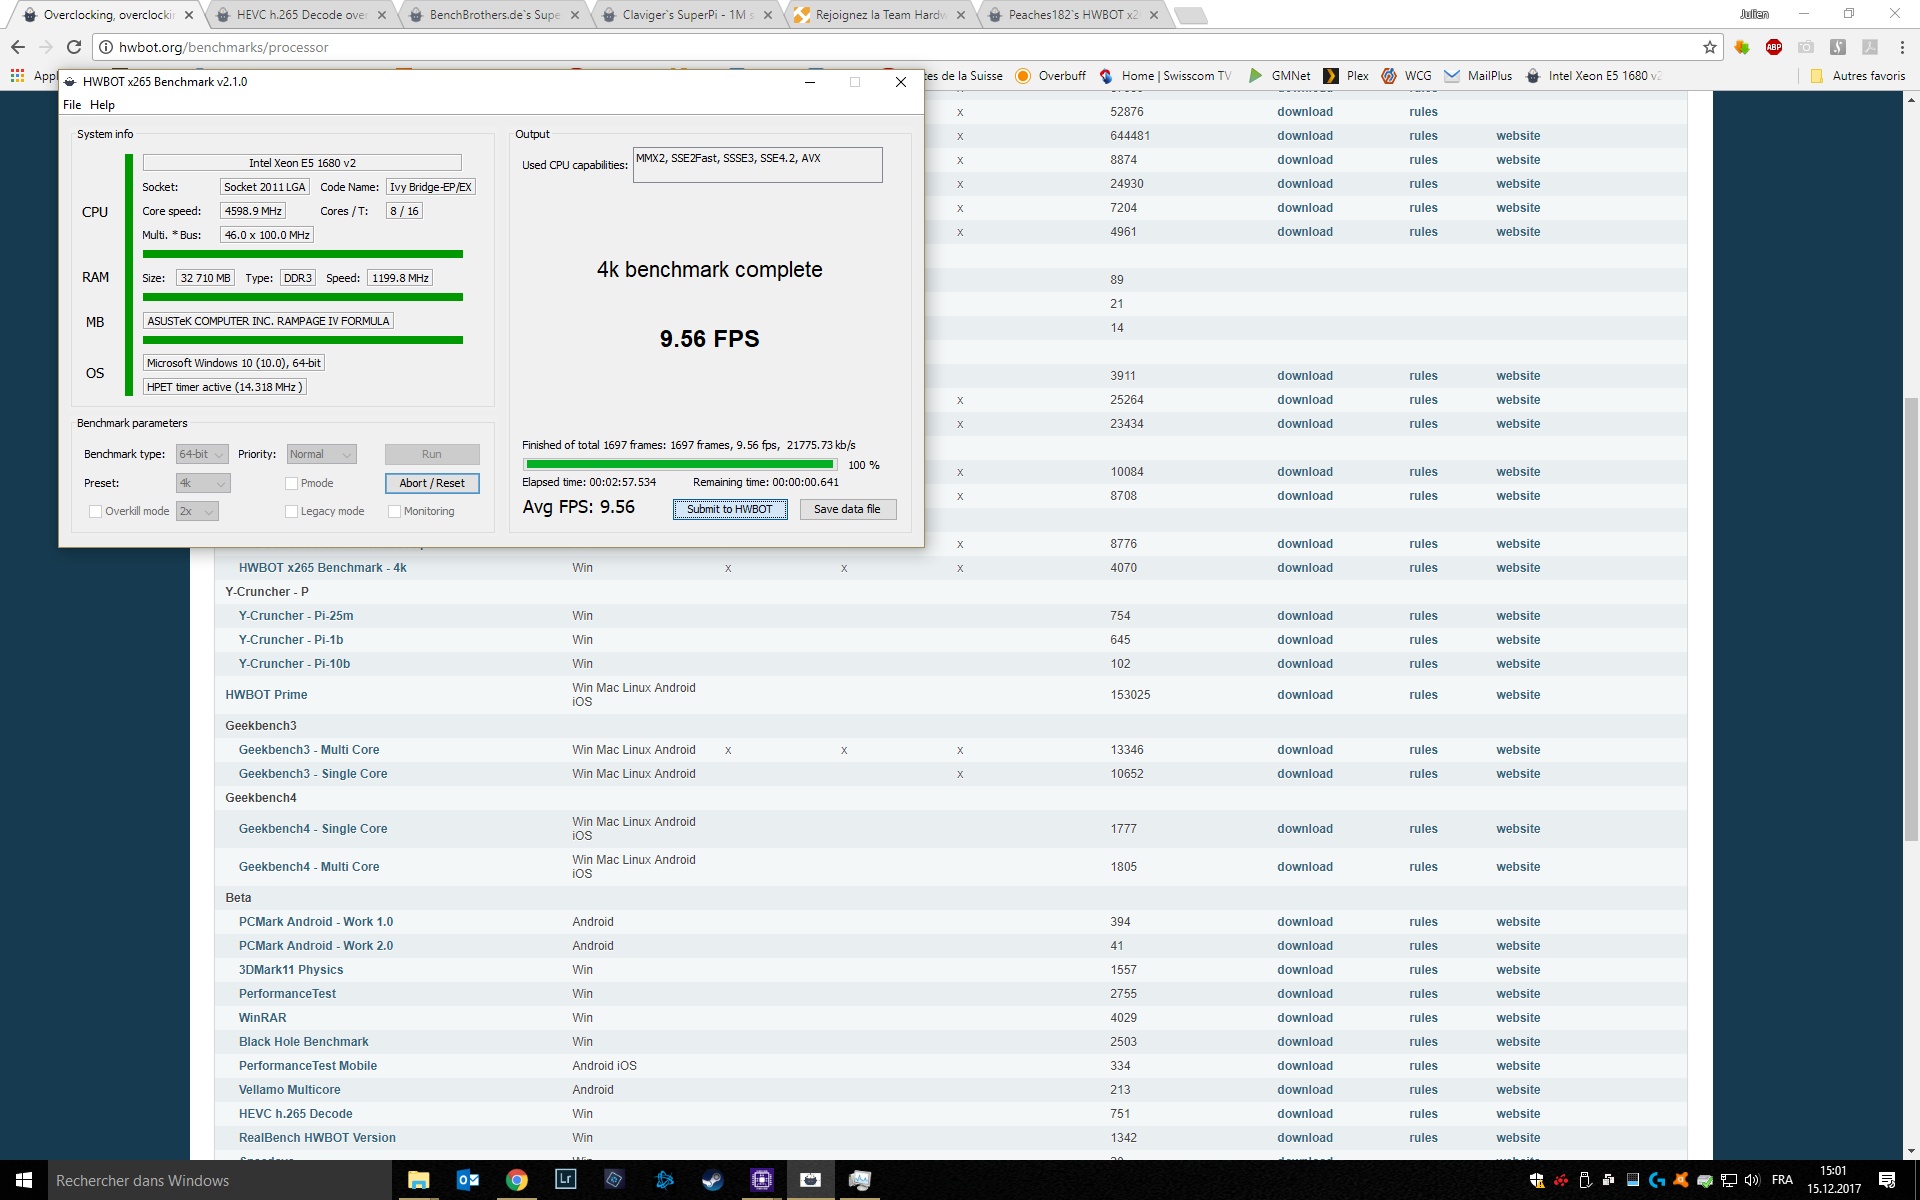Open the Intel Xeon E5 1680 v2 bookmark

tap(1593, 76)
